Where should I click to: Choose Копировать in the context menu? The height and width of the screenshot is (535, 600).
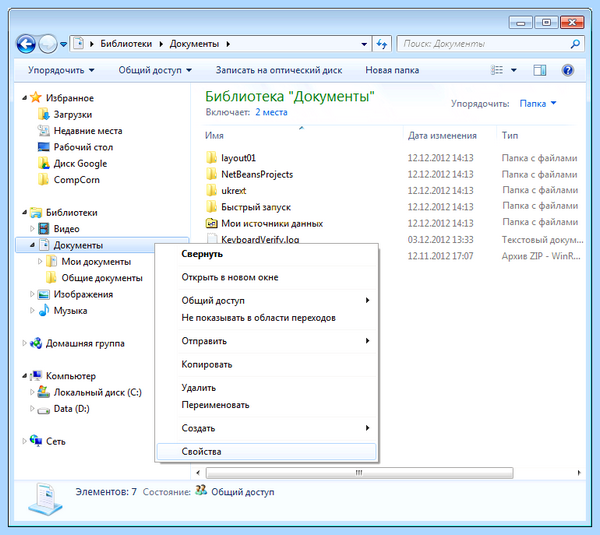266,364
